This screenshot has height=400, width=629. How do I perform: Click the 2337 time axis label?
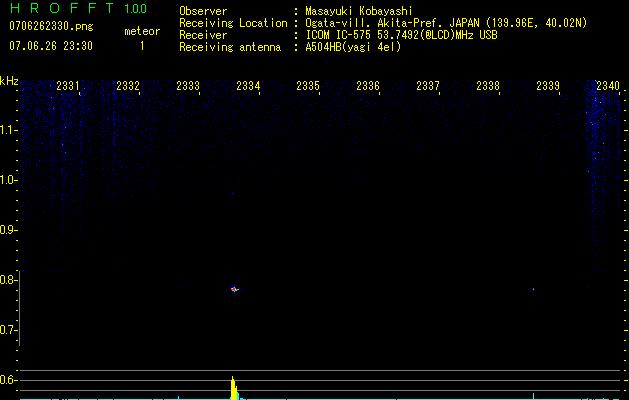point(428,86)
